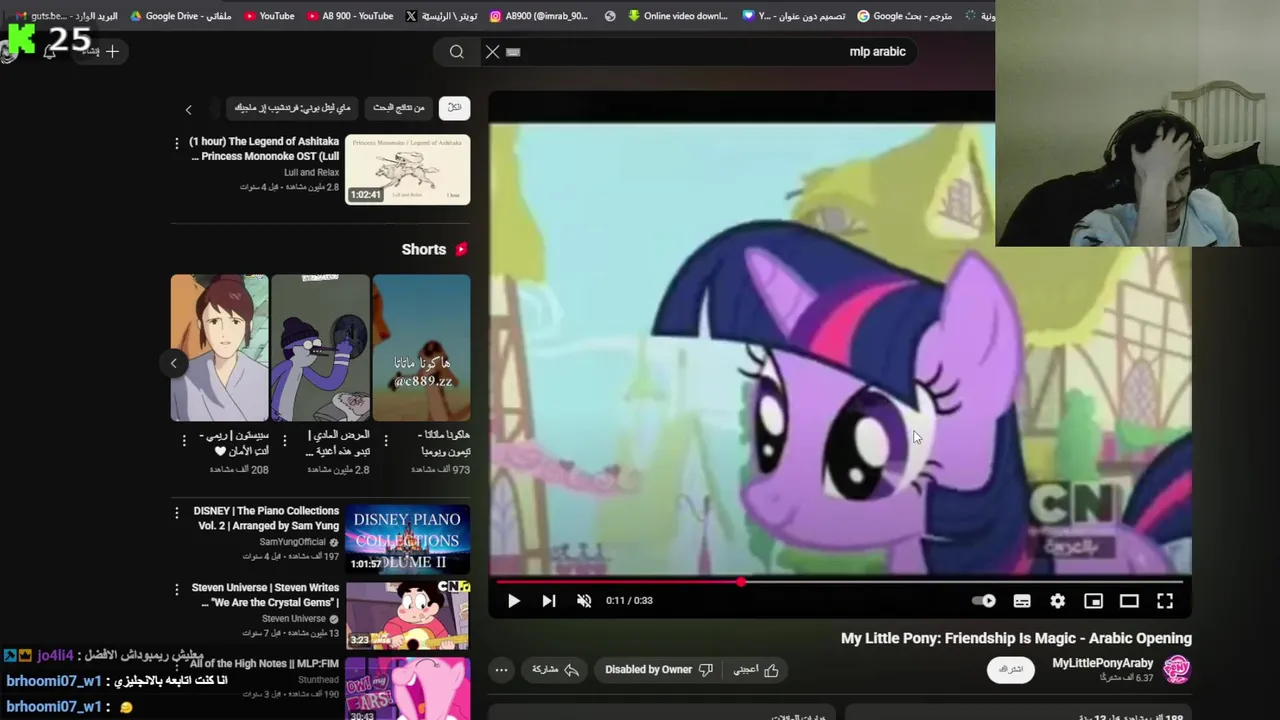Open Steven Universe Crystal Gems thumbnail

(408, 615)
